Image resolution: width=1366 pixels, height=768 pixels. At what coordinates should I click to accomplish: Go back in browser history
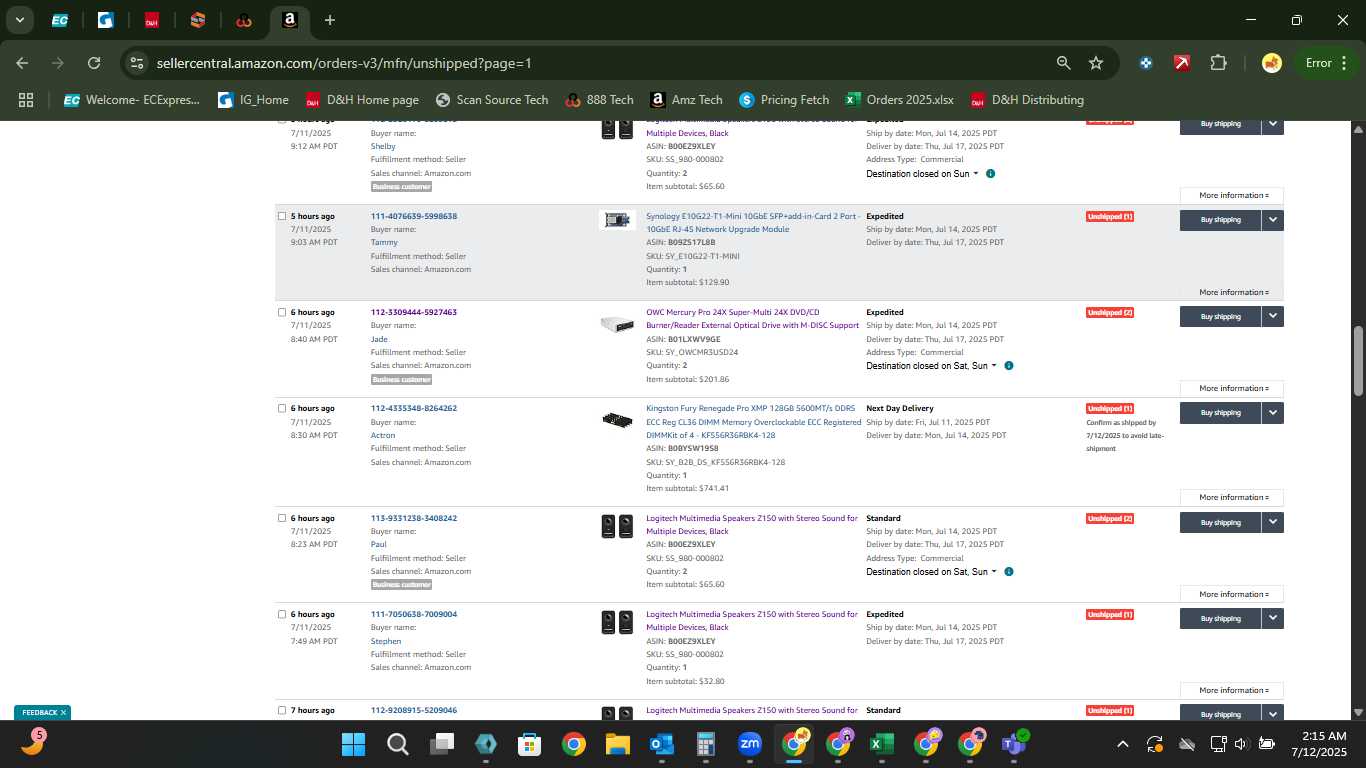pos(22,63)
